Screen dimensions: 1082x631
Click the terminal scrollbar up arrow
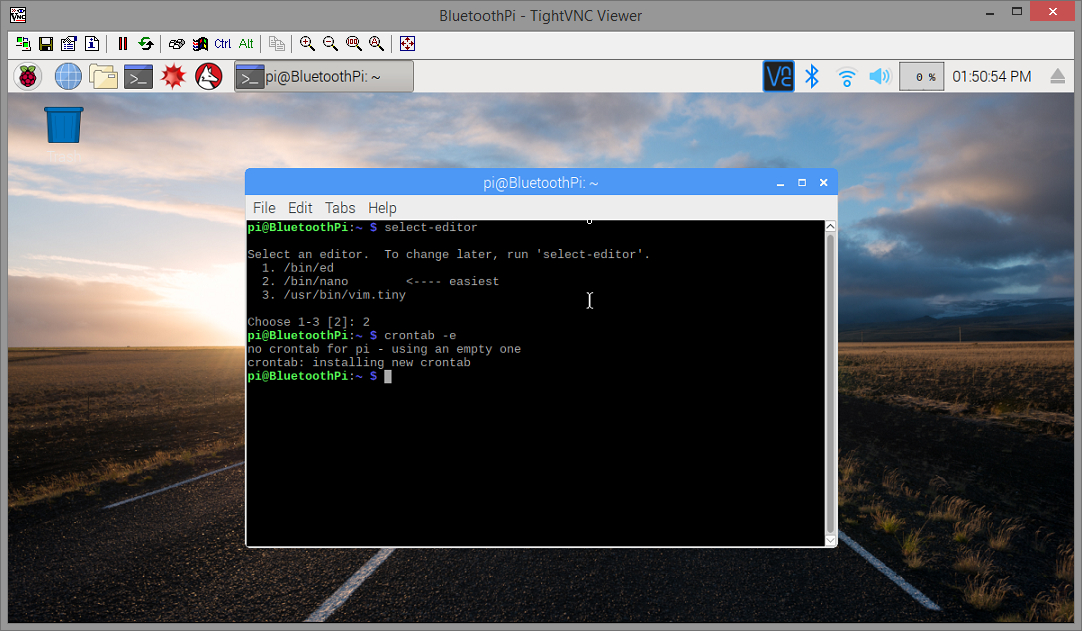pyautogui.click(x=830, y=226)
